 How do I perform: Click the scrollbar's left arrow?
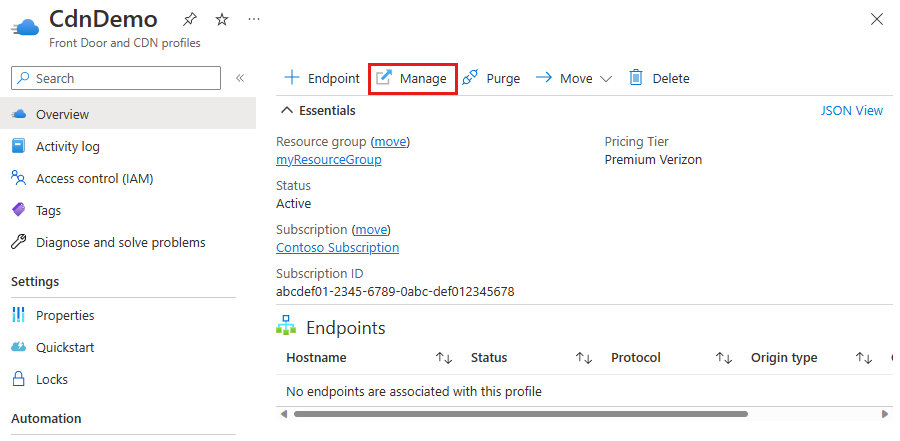[x=283, y=413]
